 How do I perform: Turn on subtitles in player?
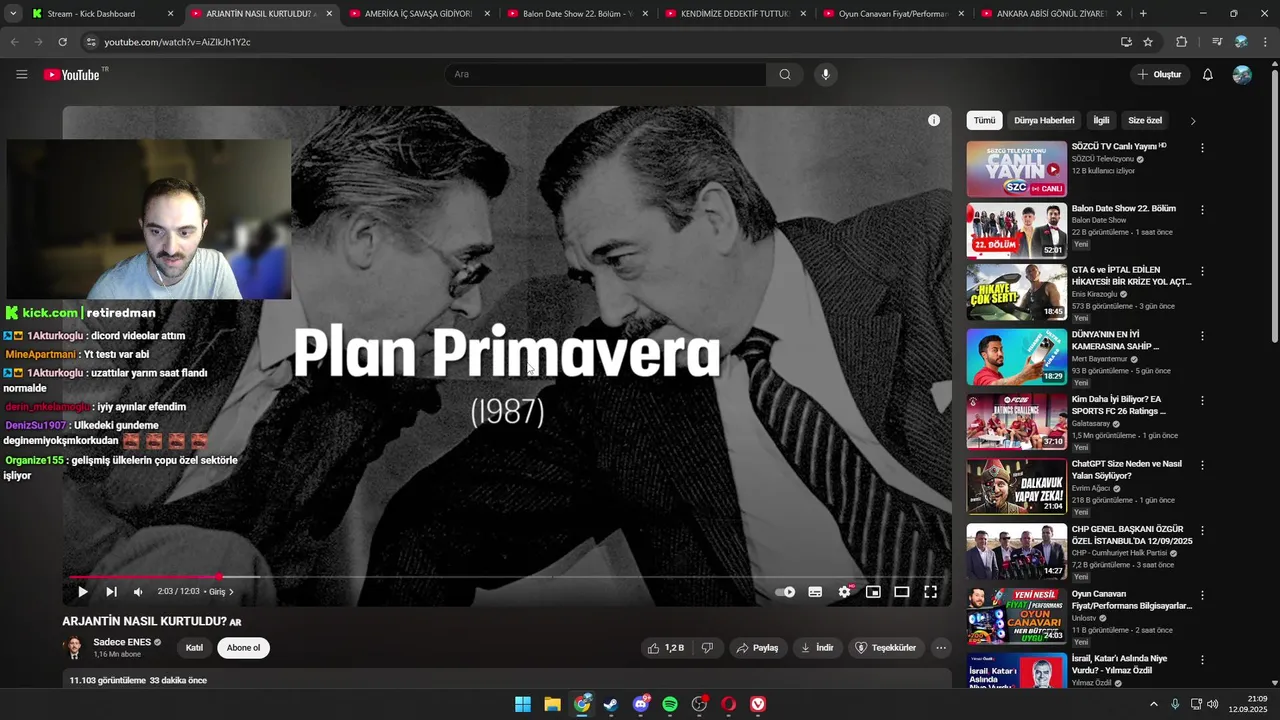(x=815, y=592)
